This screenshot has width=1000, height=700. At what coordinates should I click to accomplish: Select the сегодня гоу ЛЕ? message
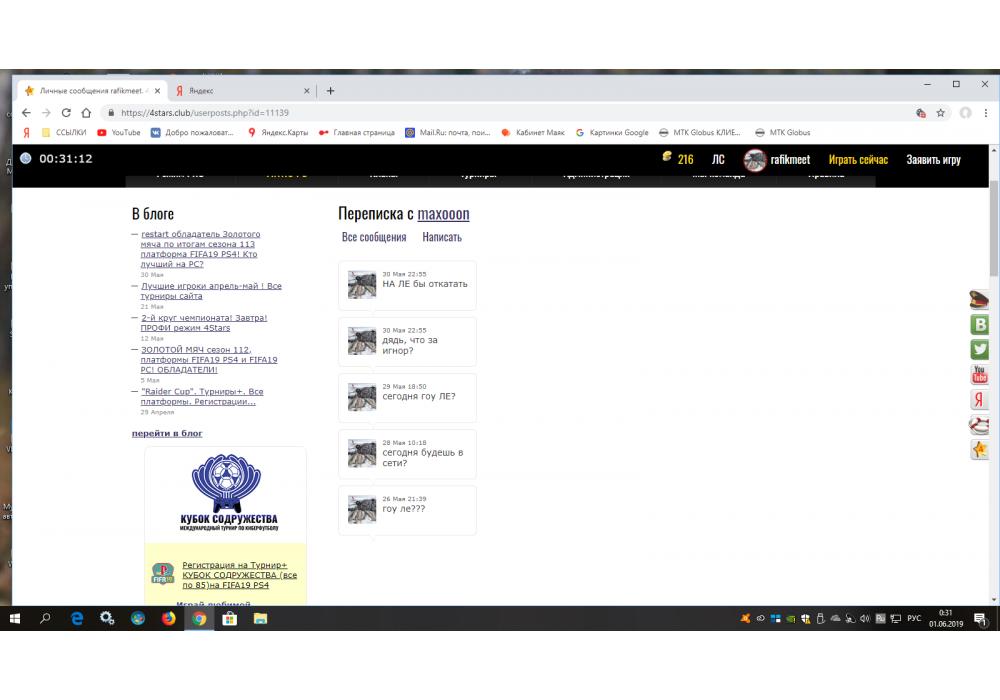point(407,398)
